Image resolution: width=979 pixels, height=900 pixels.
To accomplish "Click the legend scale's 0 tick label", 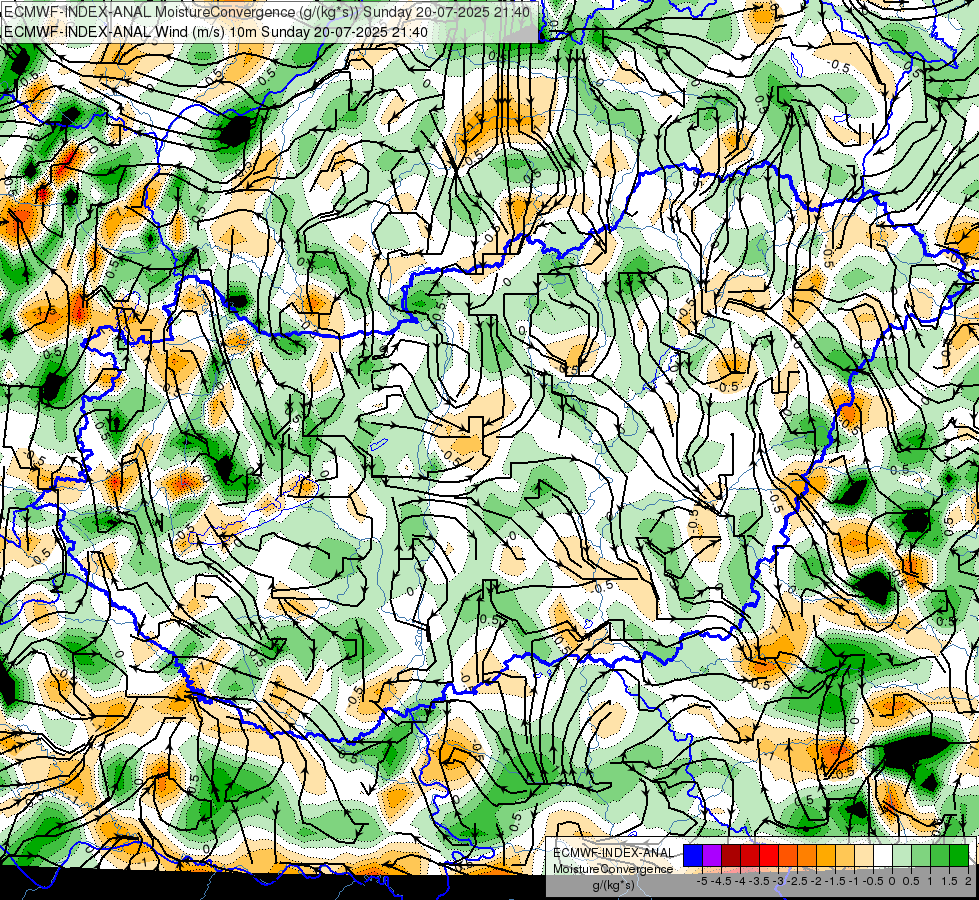I will pos(892,881).
